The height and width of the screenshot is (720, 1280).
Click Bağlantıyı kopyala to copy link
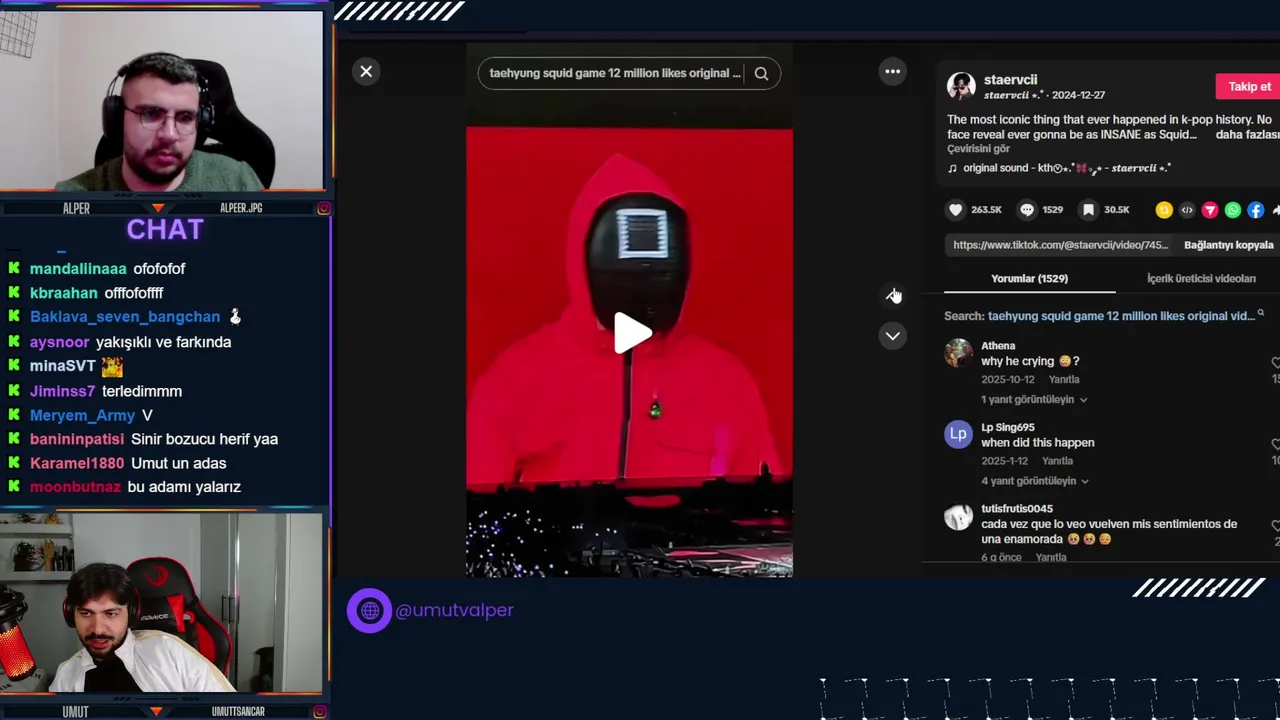(1228, 245)
